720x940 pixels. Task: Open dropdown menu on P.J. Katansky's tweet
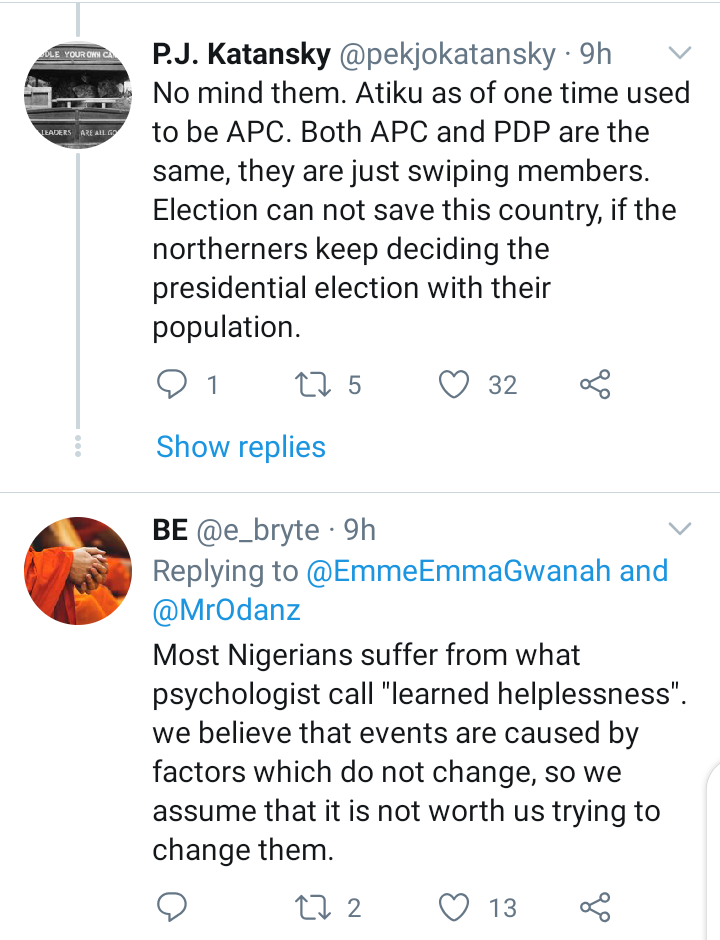[x=680, y=53]
